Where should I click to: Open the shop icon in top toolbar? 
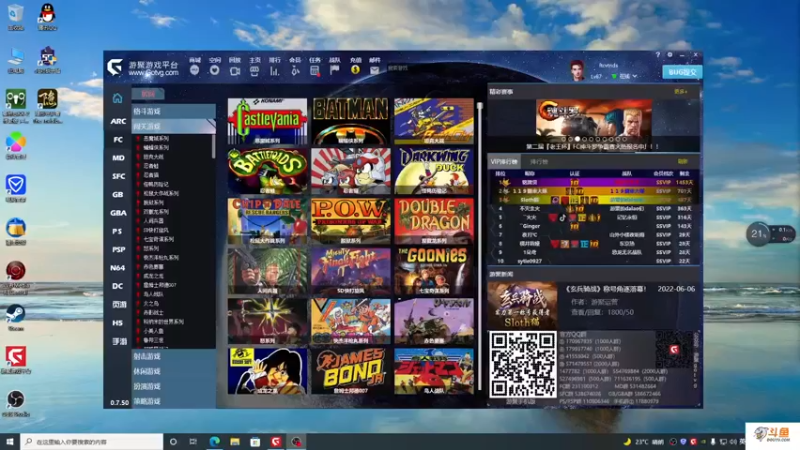(194, 70)
